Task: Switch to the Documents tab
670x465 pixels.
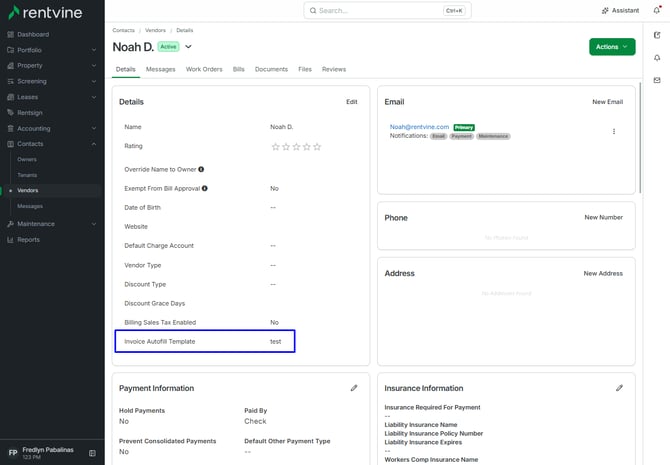Action: click(x=271, y=69)
